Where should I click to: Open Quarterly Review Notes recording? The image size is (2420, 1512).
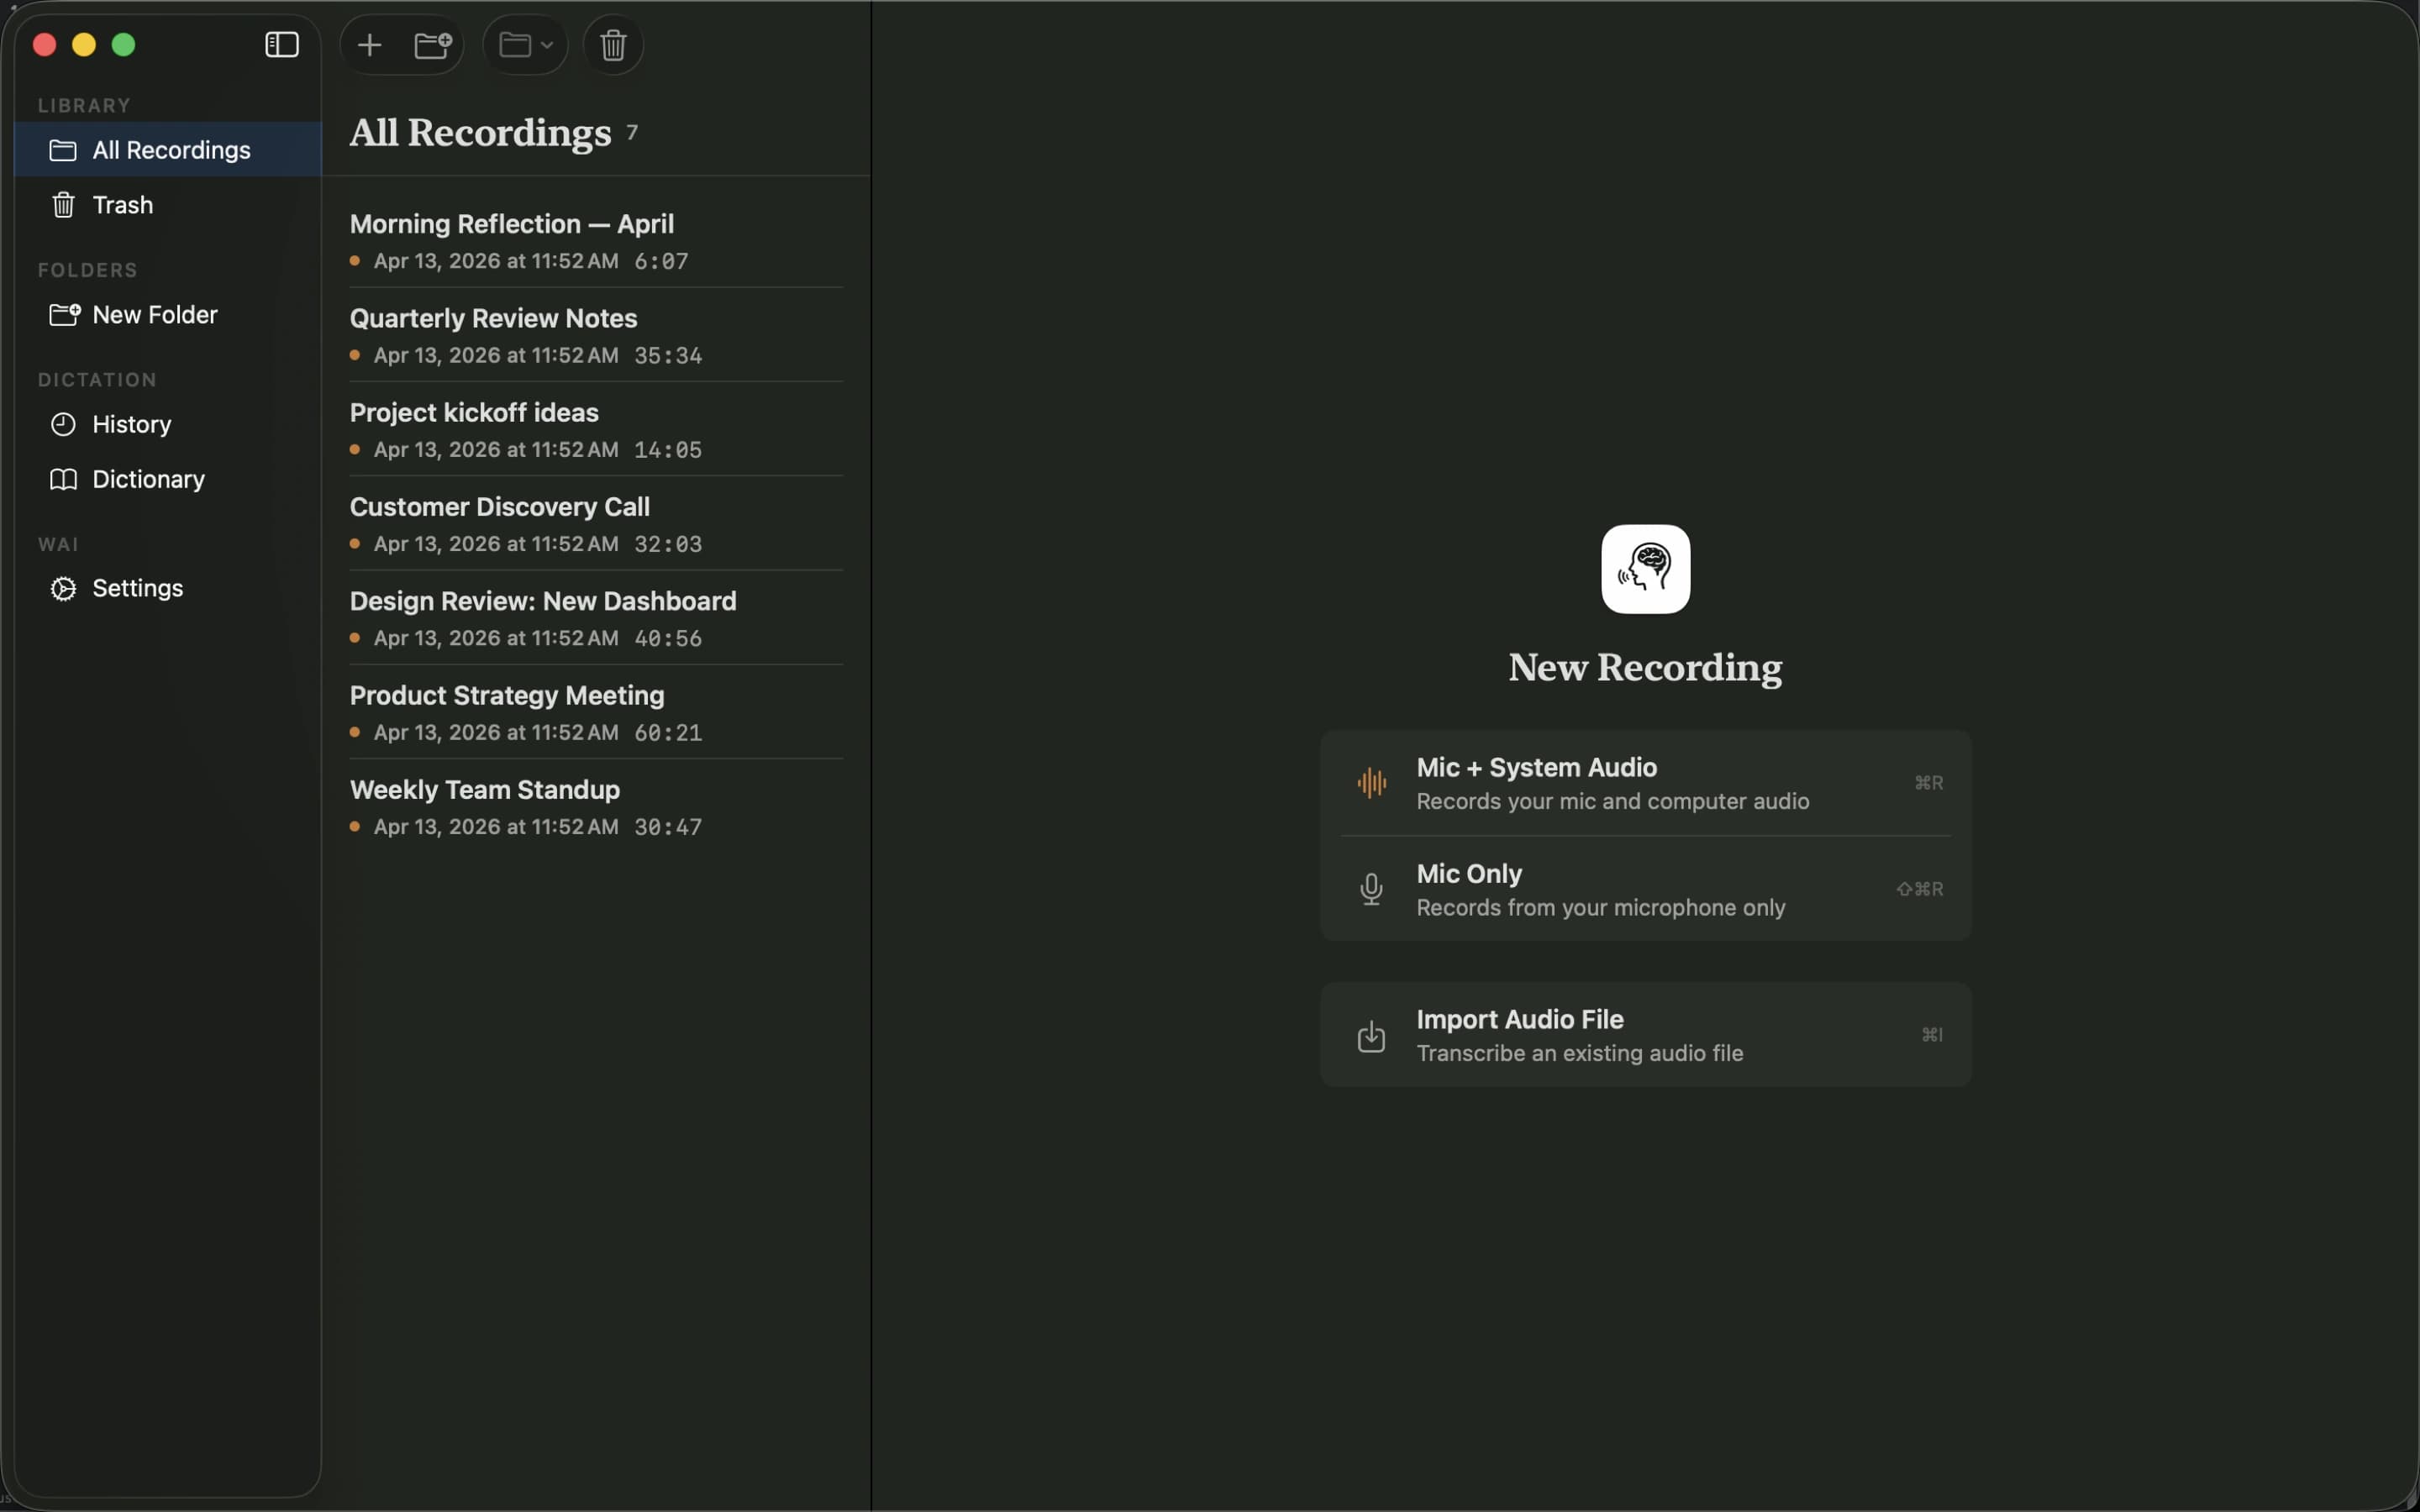click(x=596, y=335)
